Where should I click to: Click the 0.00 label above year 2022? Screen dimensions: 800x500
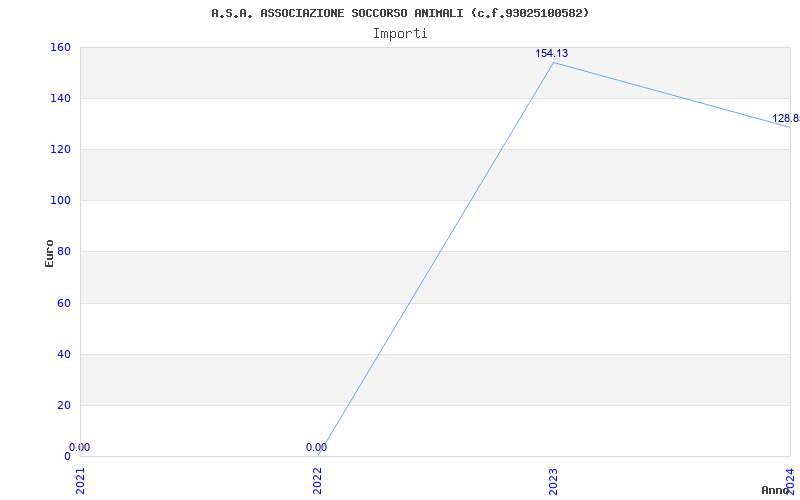pyautogui.click(x=316, y=447)
